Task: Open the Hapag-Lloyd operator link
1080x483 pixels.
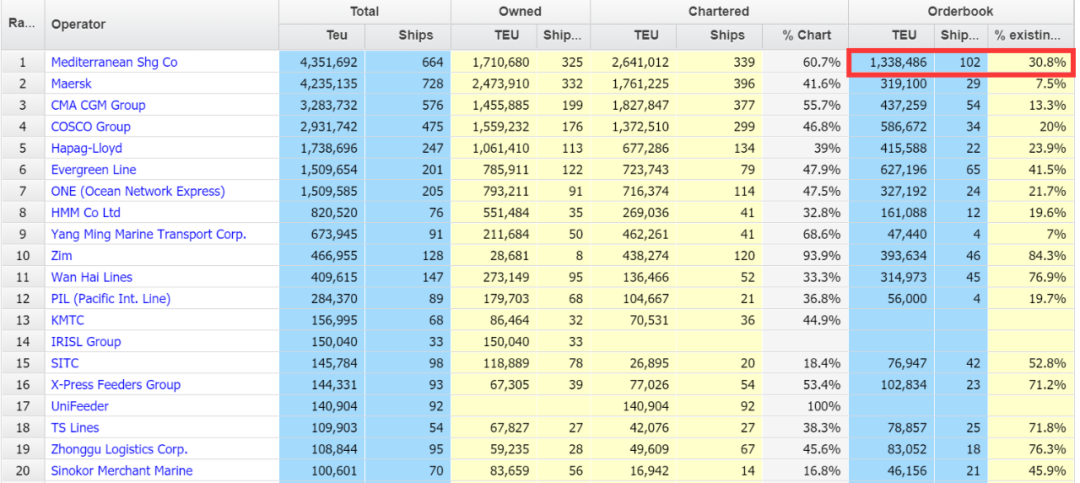Action: tap(86, 148)
